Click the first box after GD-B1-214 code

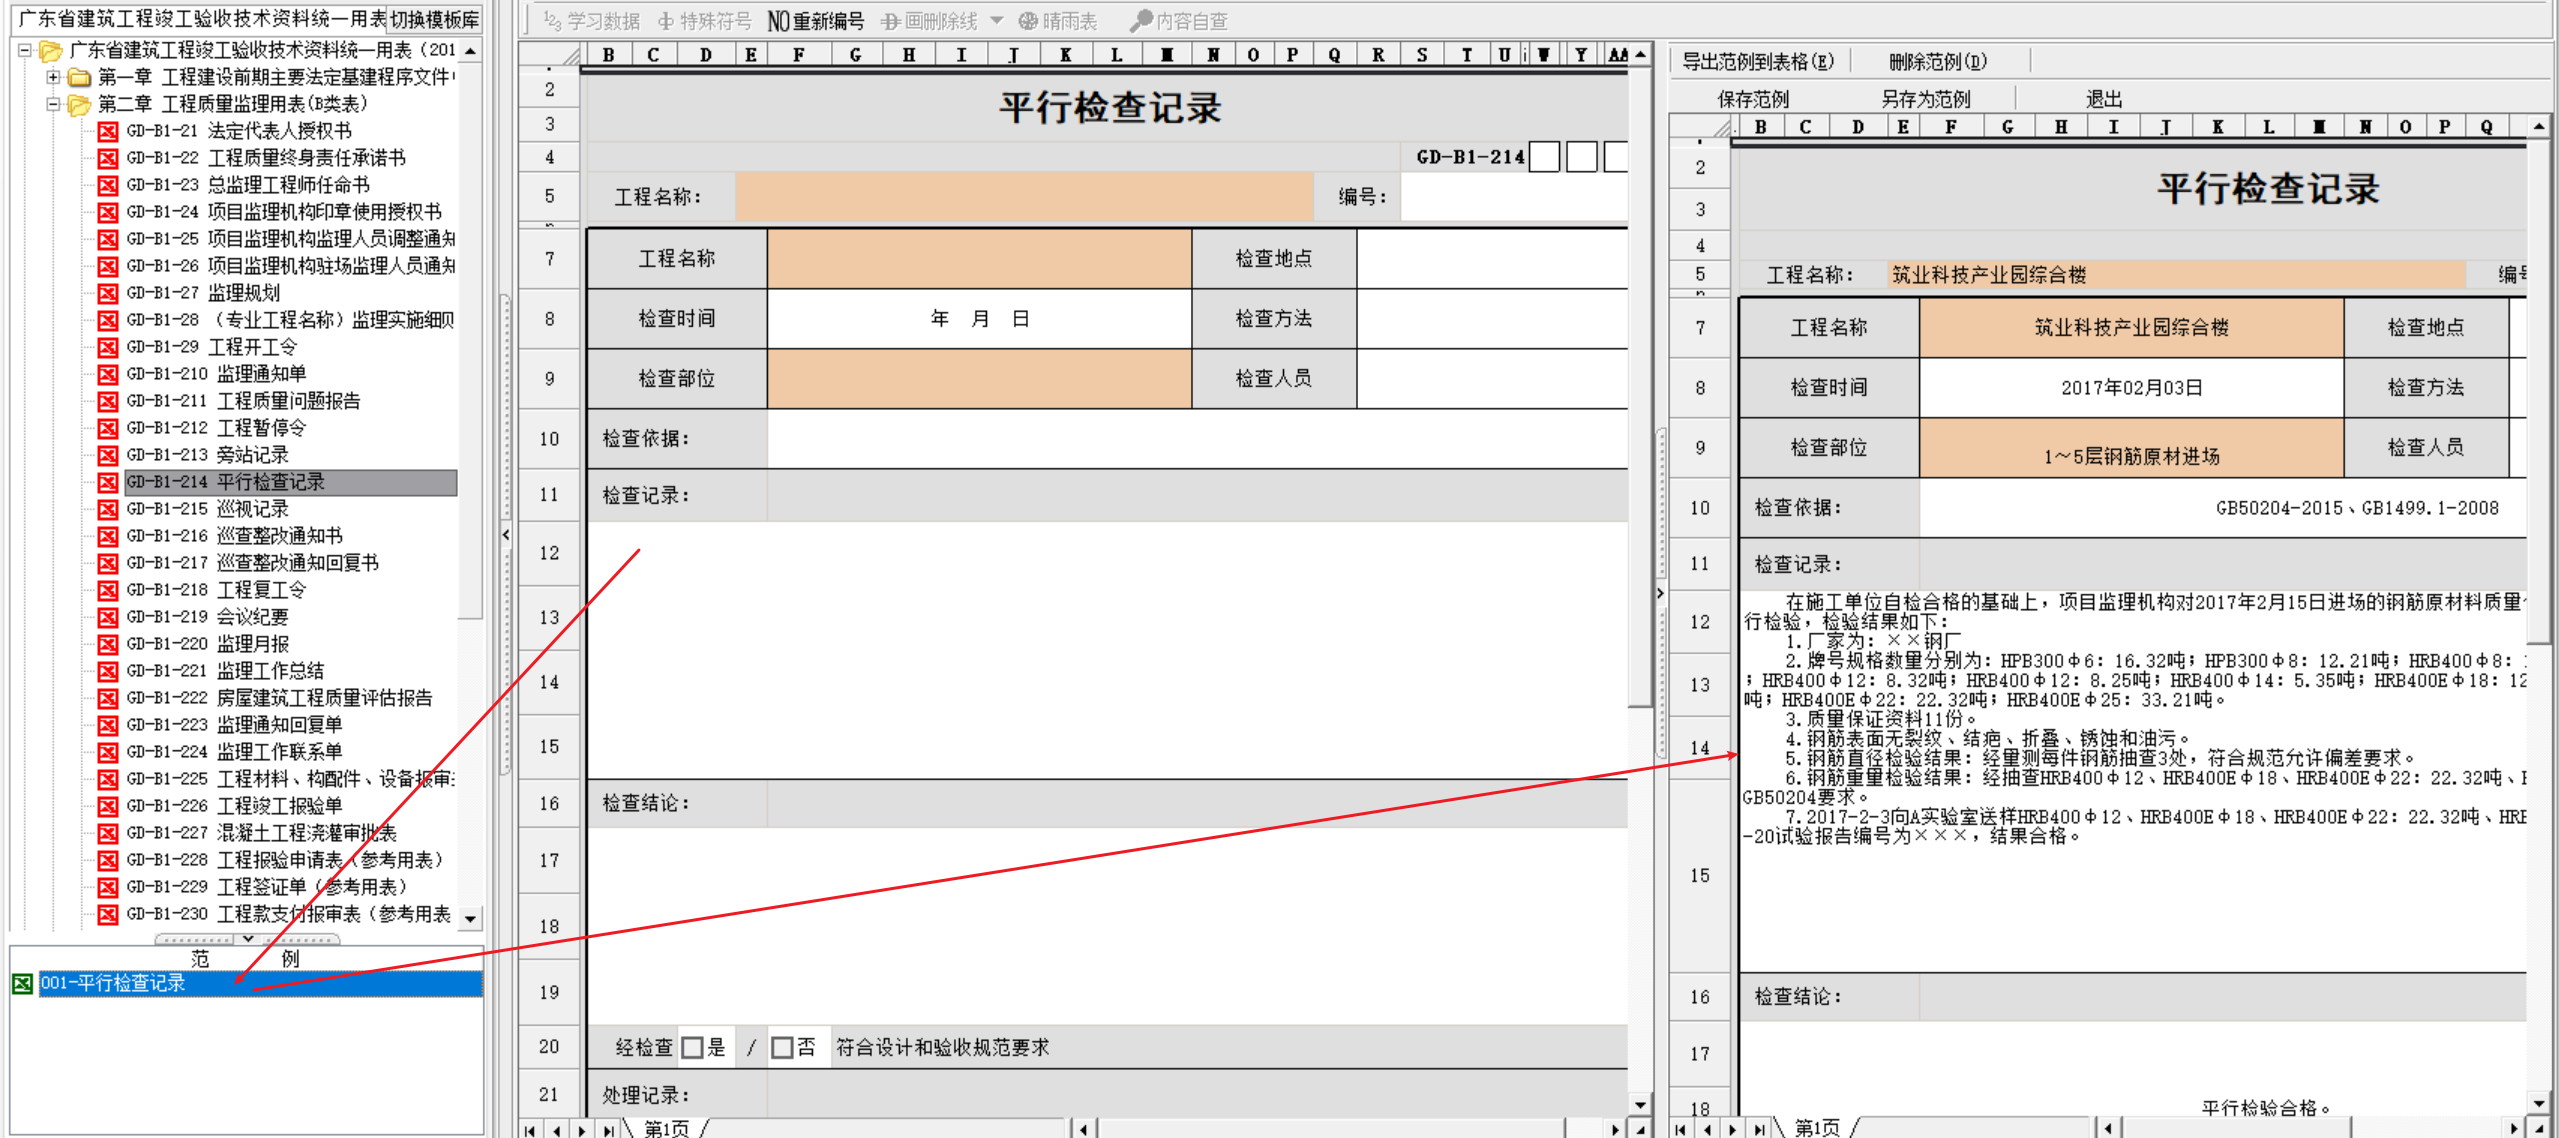(1544, 157)
